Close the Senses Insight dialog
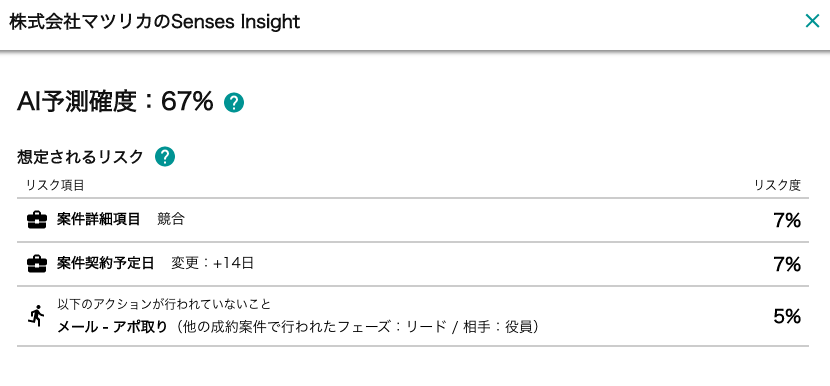Screen dimensions: 830x386 (812, 21)
